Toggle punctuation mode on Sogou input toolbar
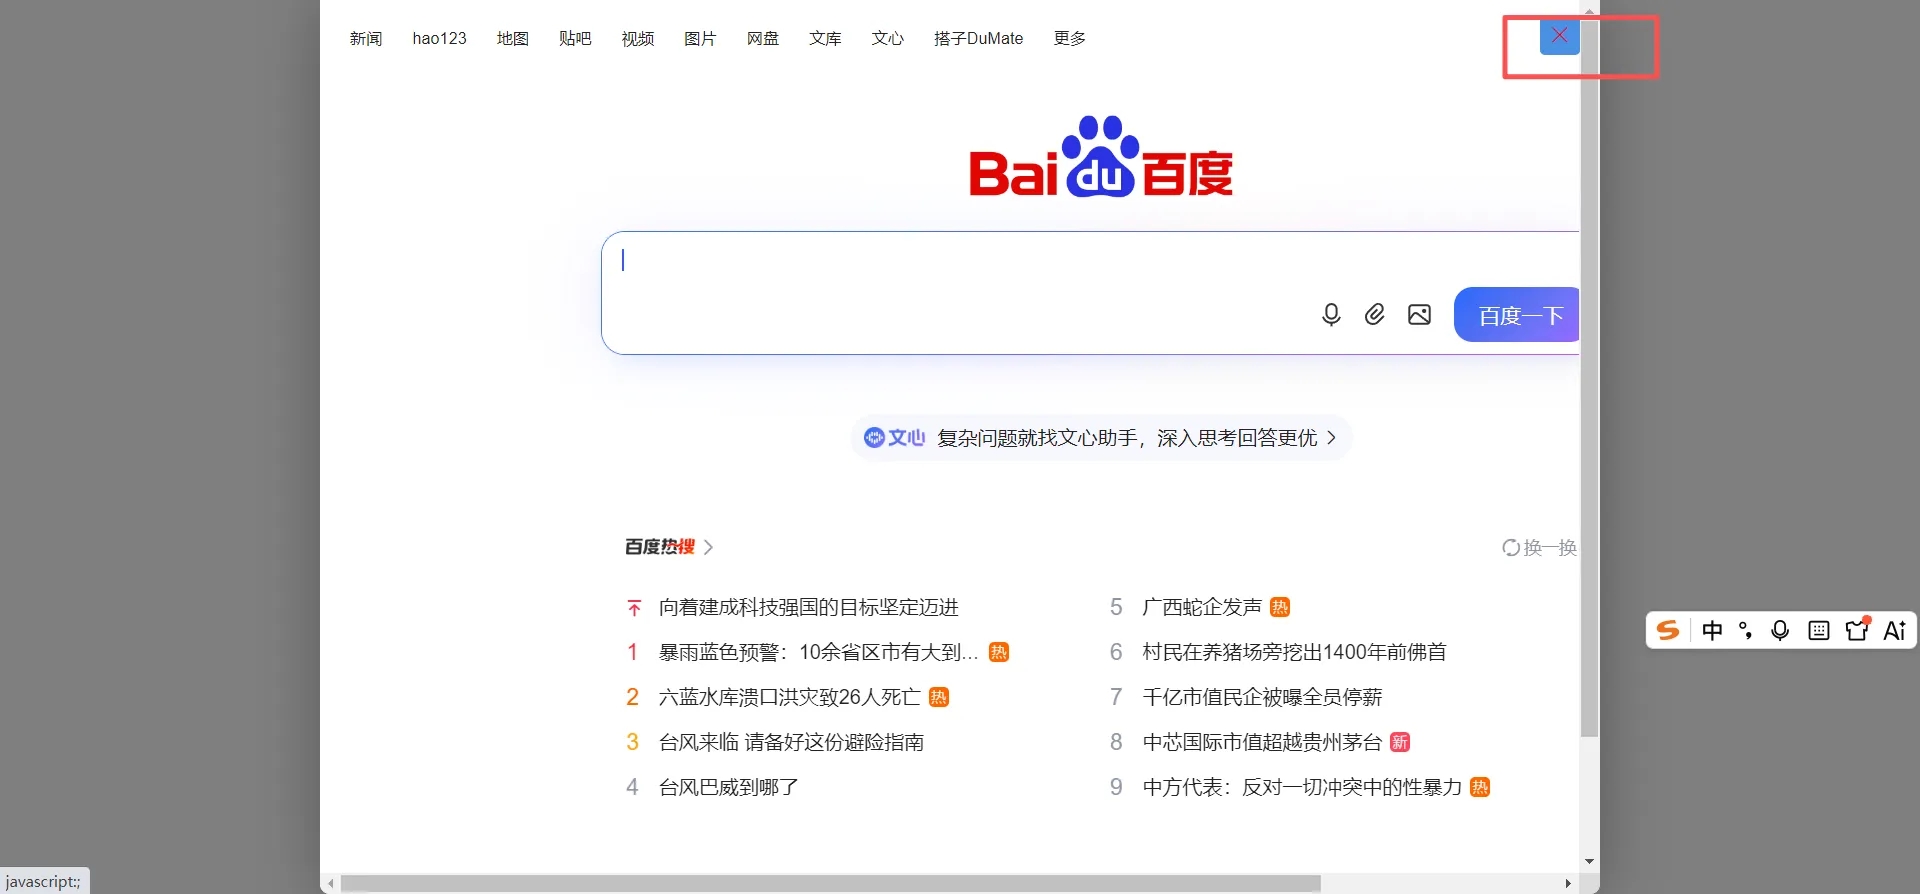 [1746, 630]
